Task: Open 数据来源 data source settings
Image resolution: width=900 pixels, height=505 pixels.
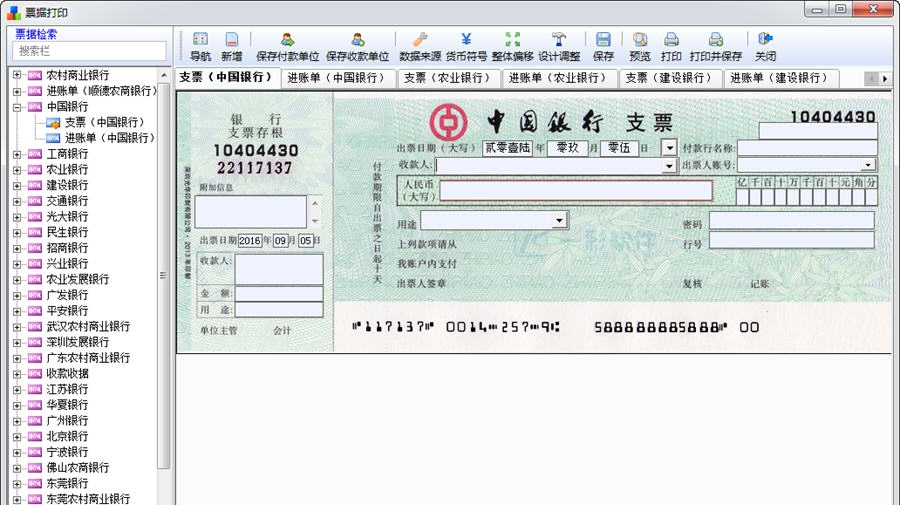Action: 420,47
